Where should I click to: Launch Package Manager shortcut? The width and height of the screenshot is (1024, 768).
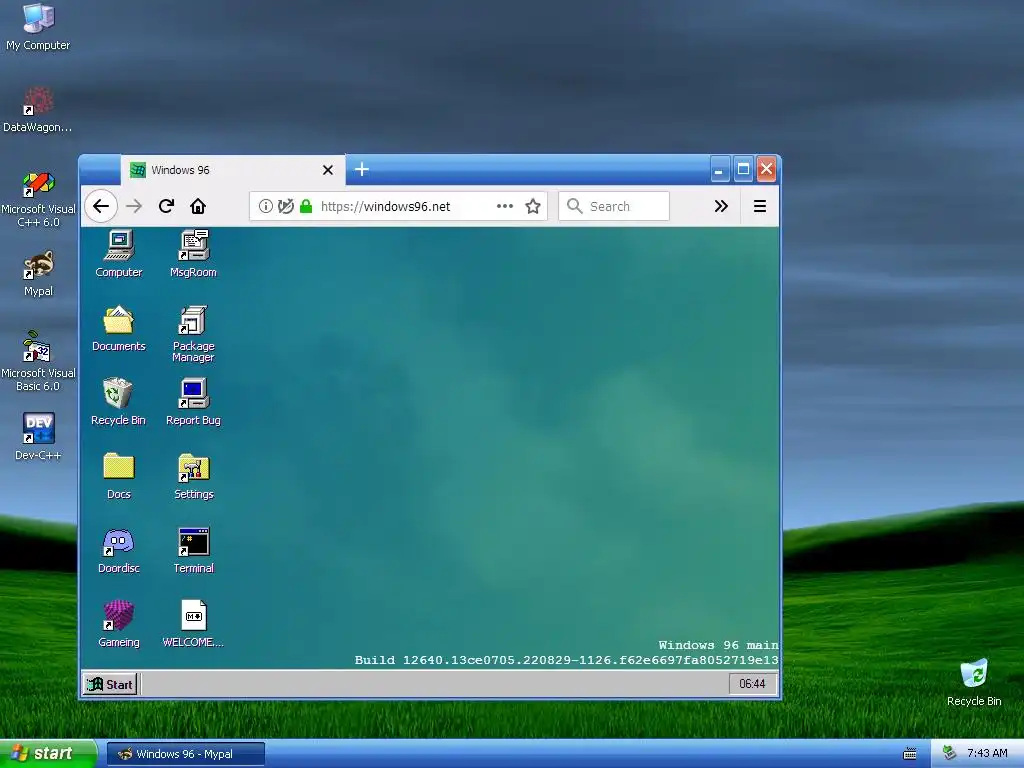click(193, 333)
